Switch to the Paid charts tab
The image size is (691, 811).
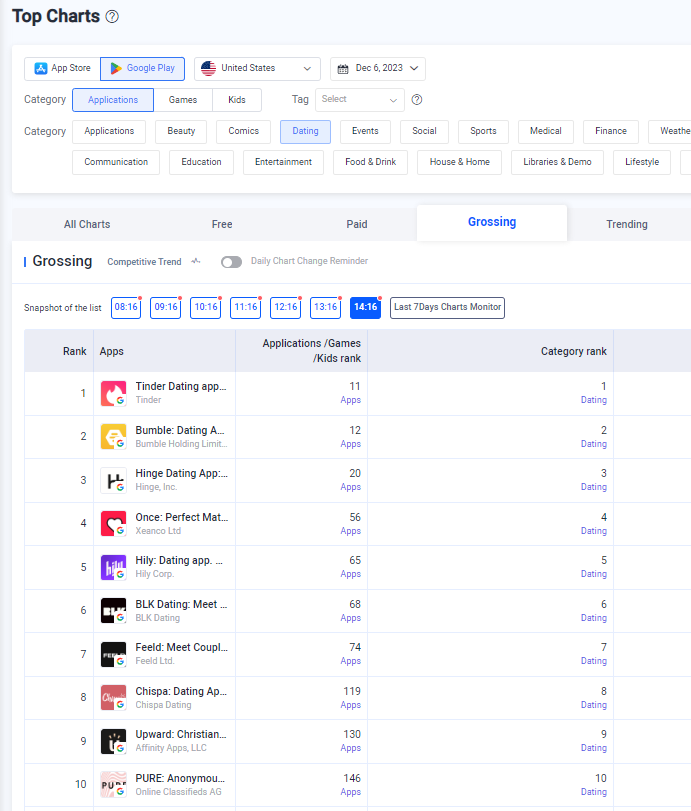pos(357,224)
